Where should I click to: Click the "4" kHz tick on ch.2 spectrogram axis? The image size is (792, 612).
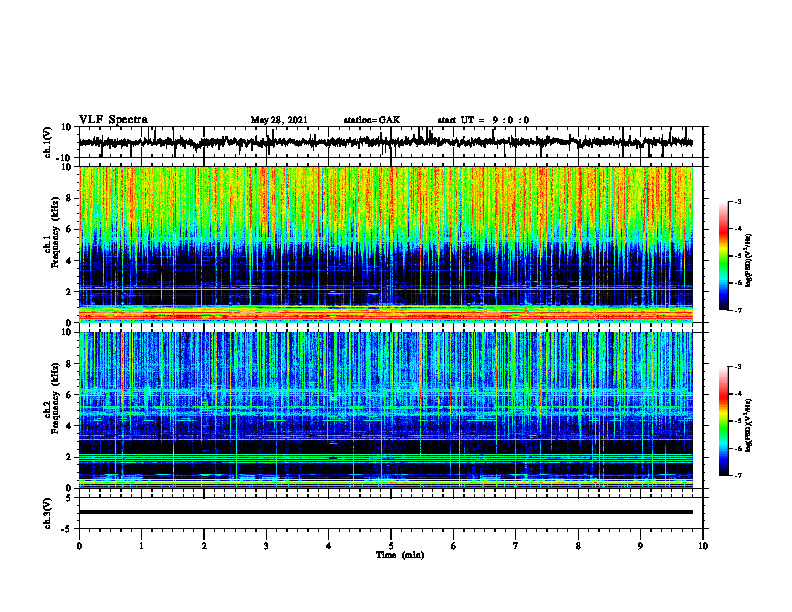tap(69, 426)
